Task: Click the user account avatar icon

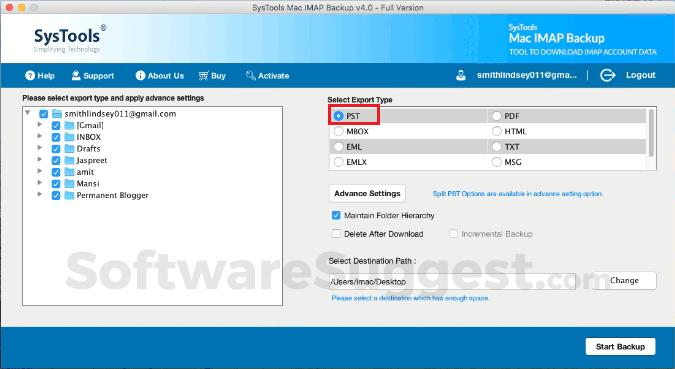Action: pos(461,75)
